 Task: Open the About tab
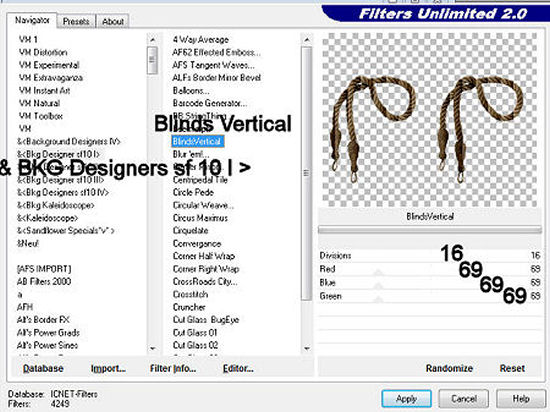click(x=113, y=21)
